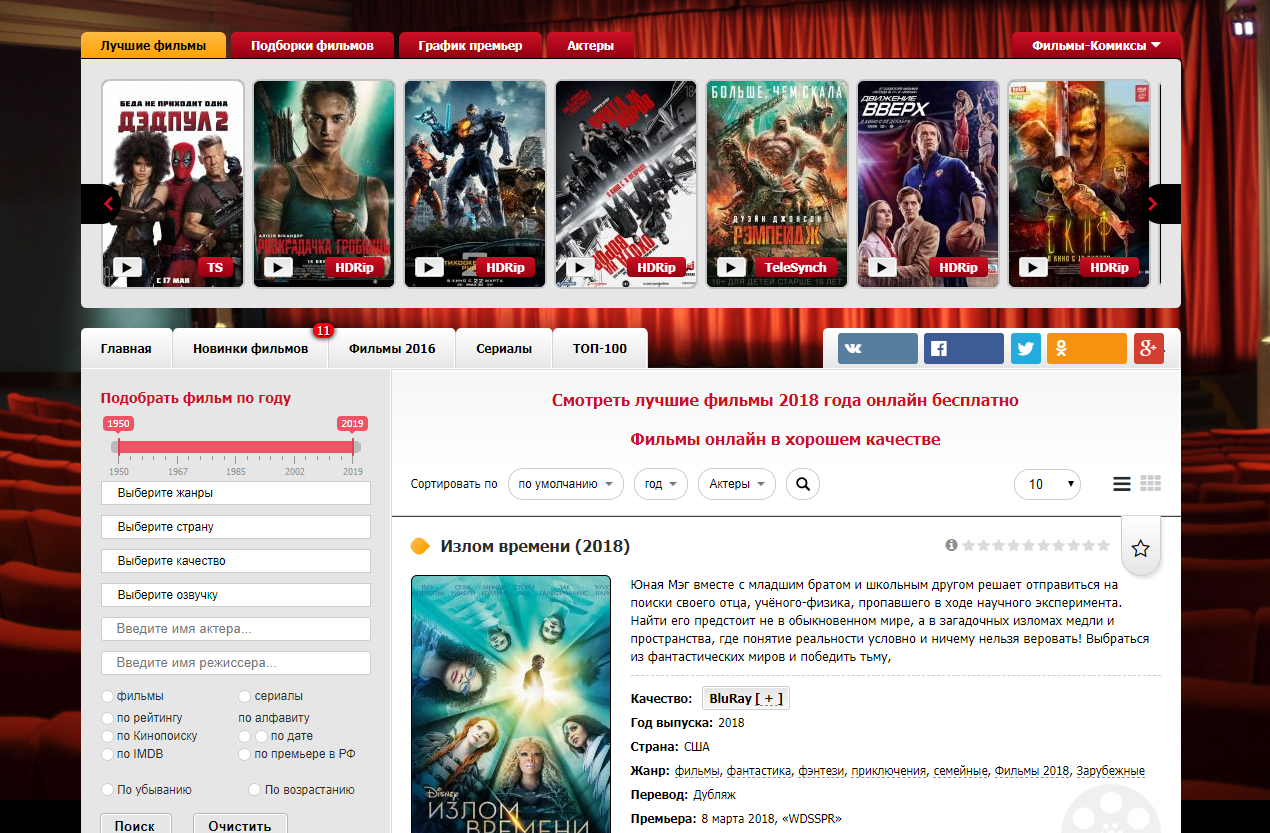1270x833 pixels.
Task: Switch to grid view layout icon
Action: pos(1150,484)
